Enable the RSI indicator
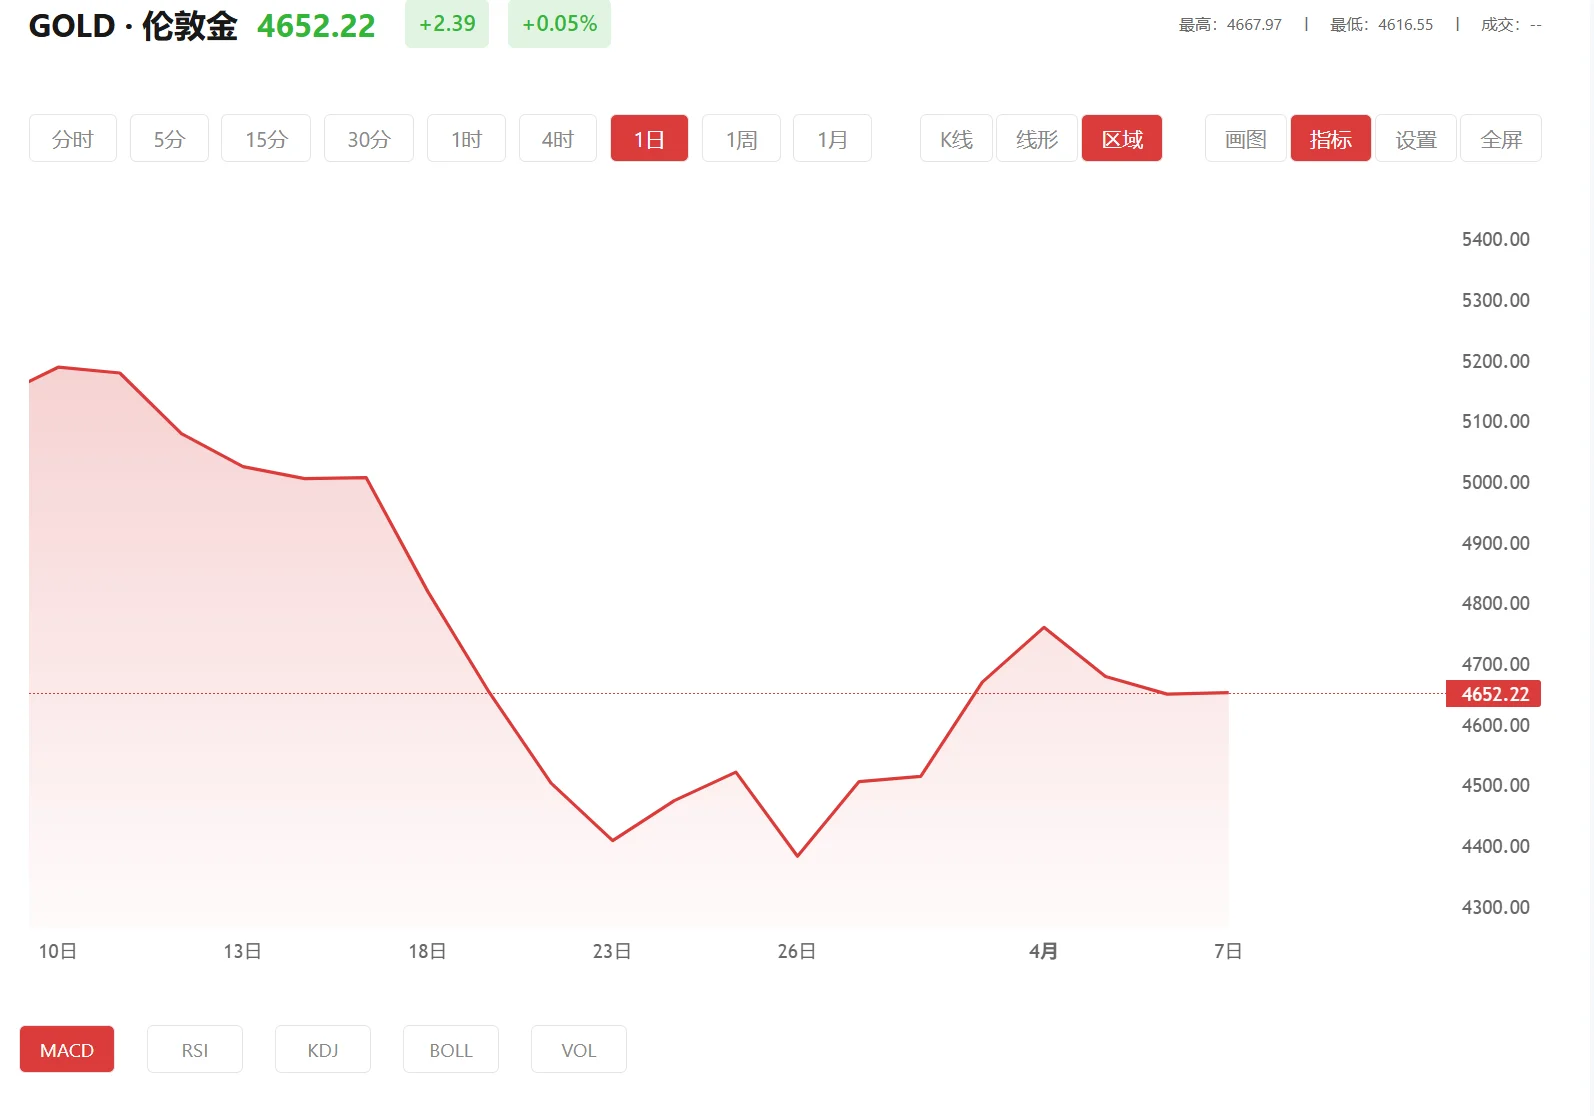This screenshot has height=1116, width=1594. point(195,1050)
